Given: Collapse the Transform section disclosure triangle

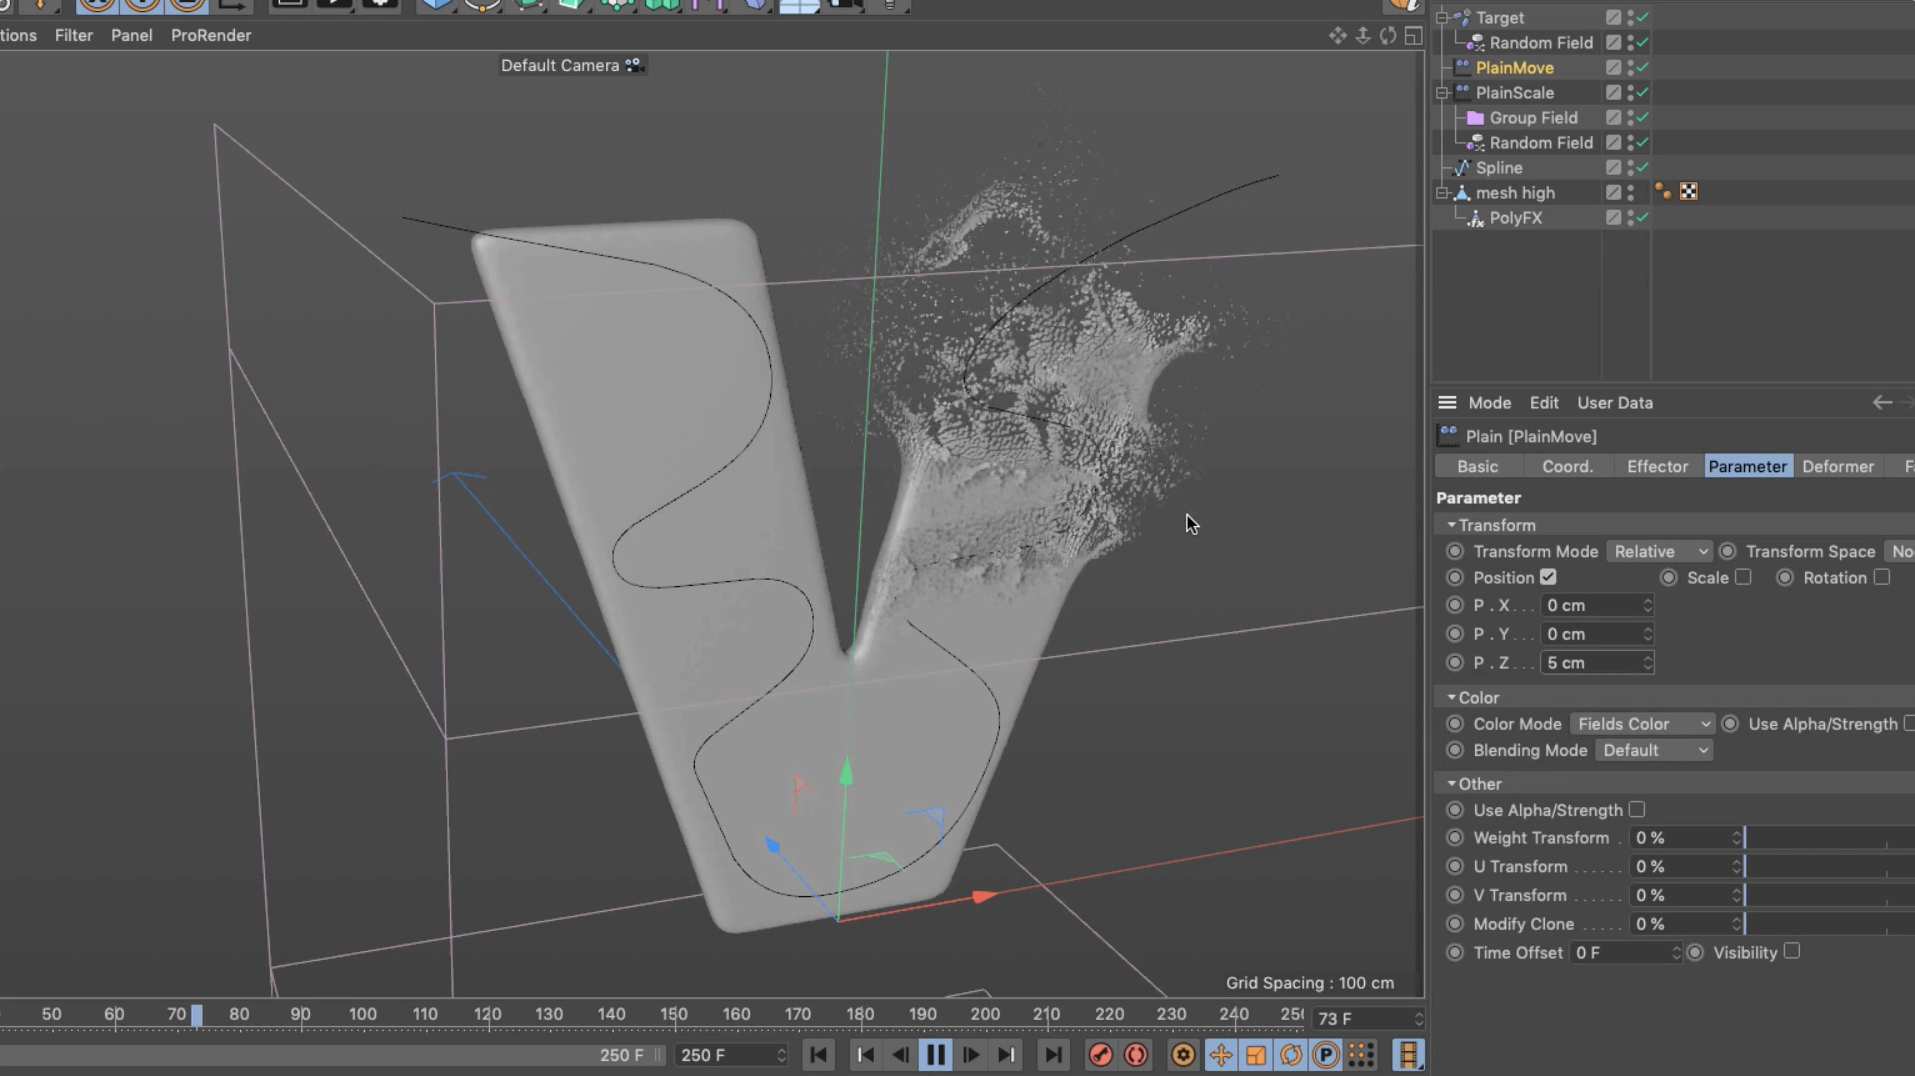Looking at the screenshot, I should pos(1452,525).
